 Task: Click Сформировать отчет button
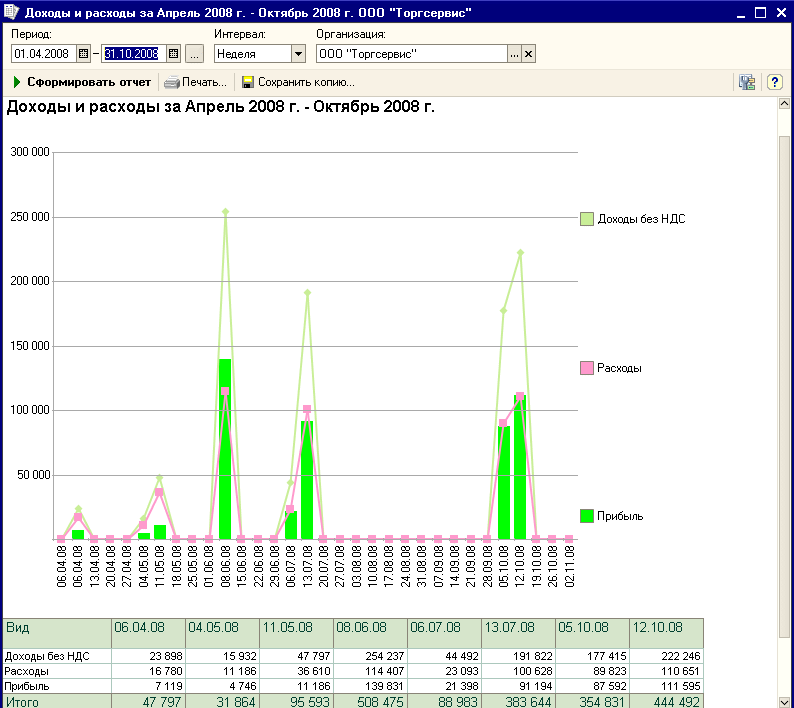[x=82, y=82]
